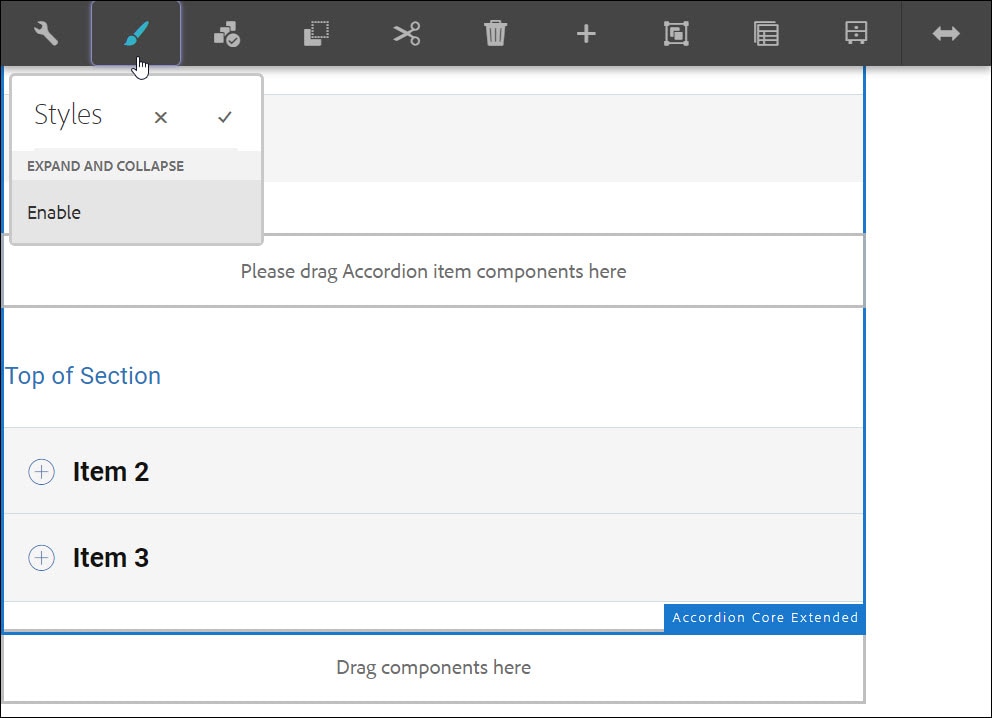Open the Policy icon with checkmark

pos(226,34)
